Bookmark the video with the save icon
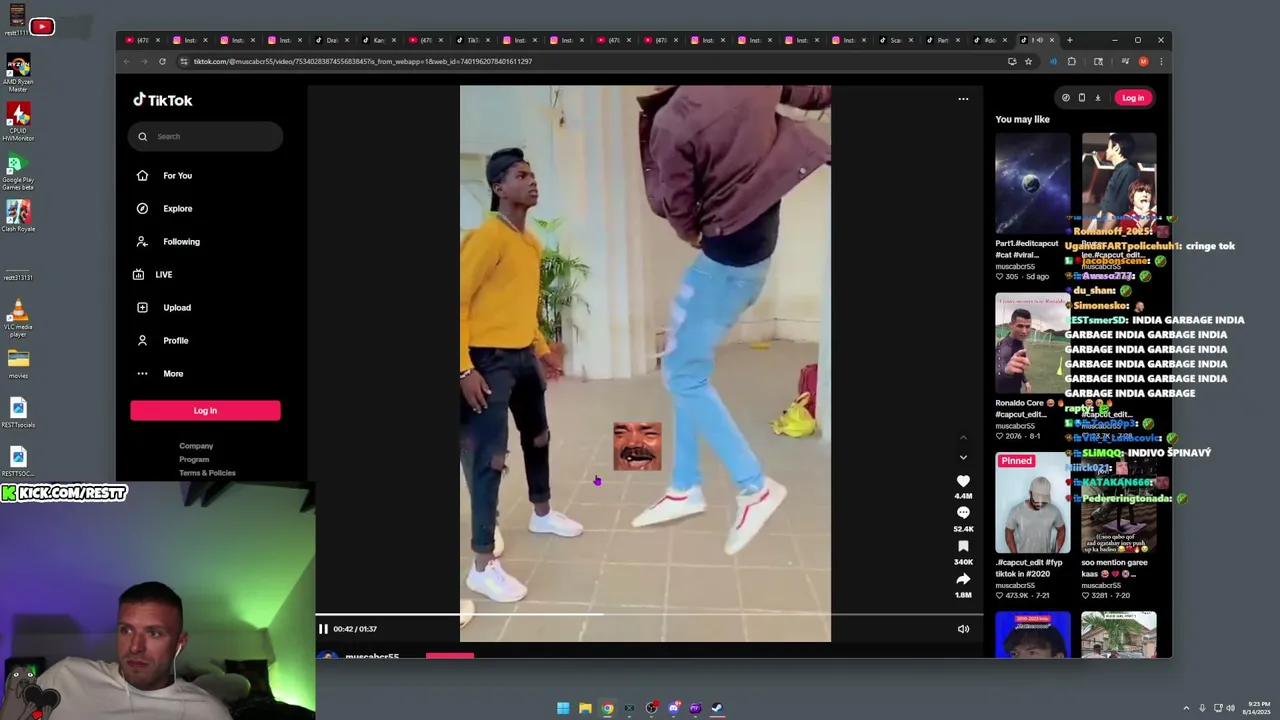This screenshot has width=1280, height=720. pos(963,546)
